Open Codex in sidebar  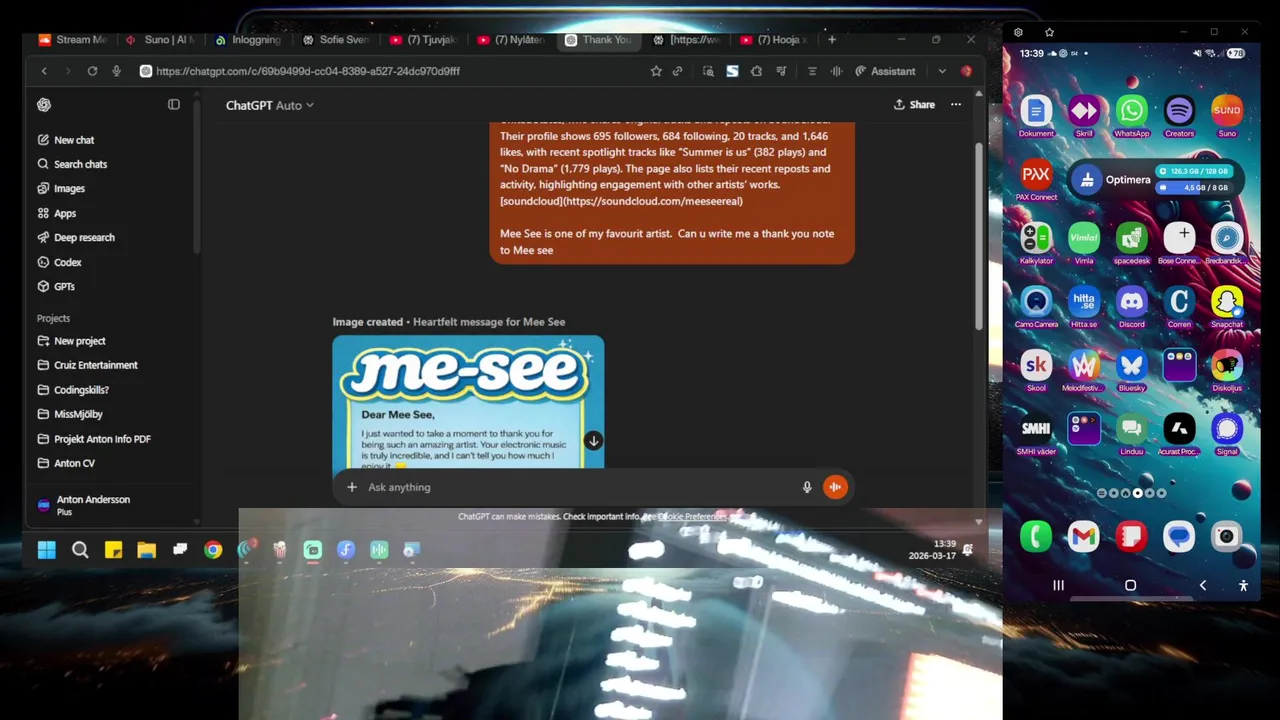tap(59, 262)
